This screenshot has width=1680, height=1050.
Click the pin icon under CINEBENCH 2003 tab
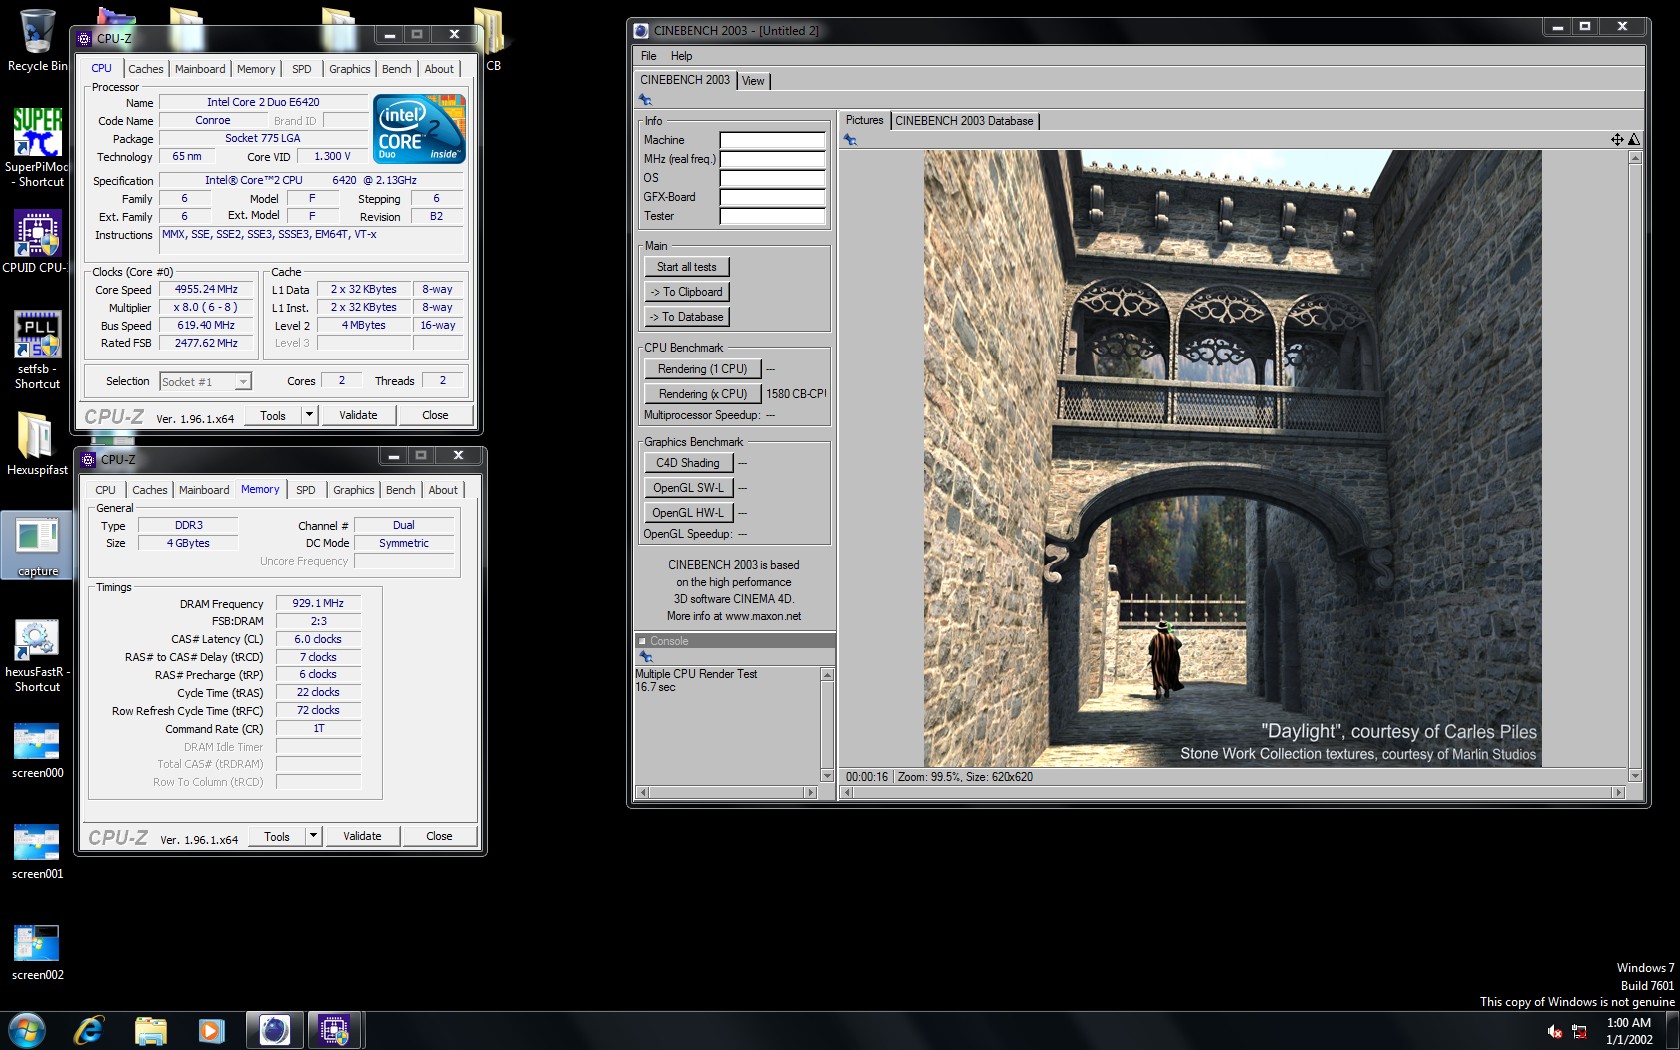click(645, 100)
